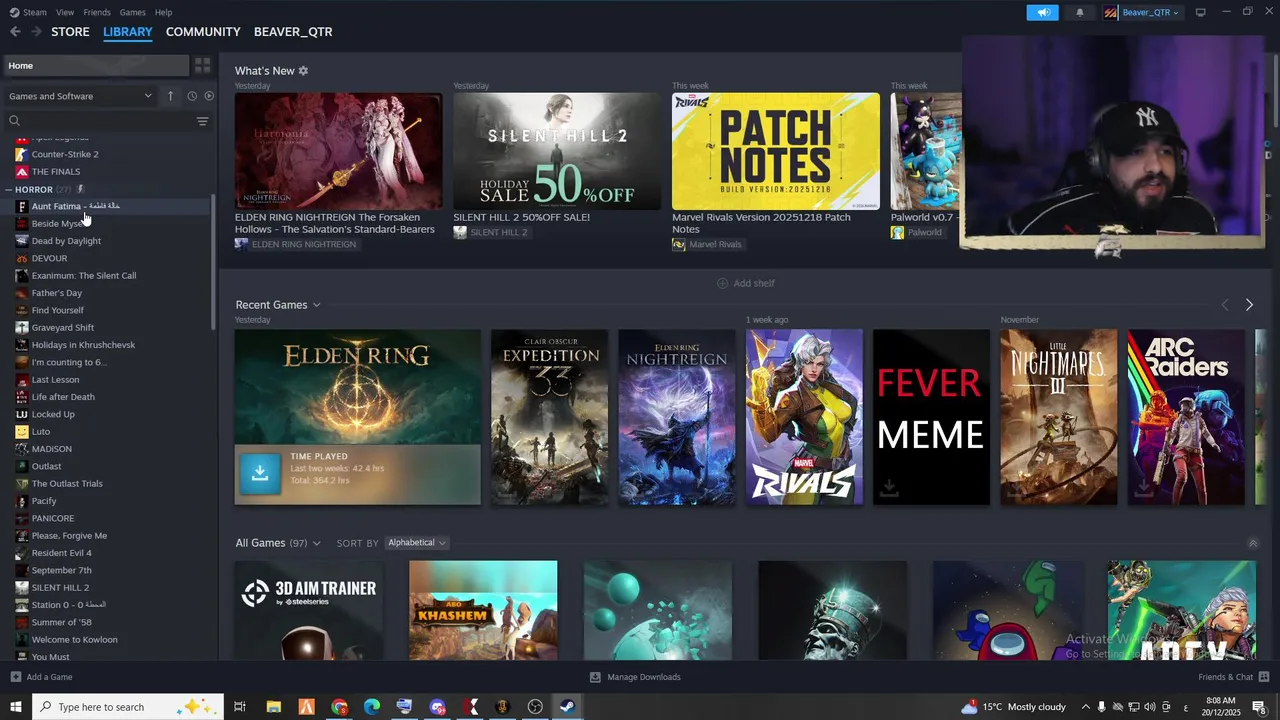1280x720 pixels.
Task: Click the Windows taskbar search box
Action: click(x=127, y=707)
